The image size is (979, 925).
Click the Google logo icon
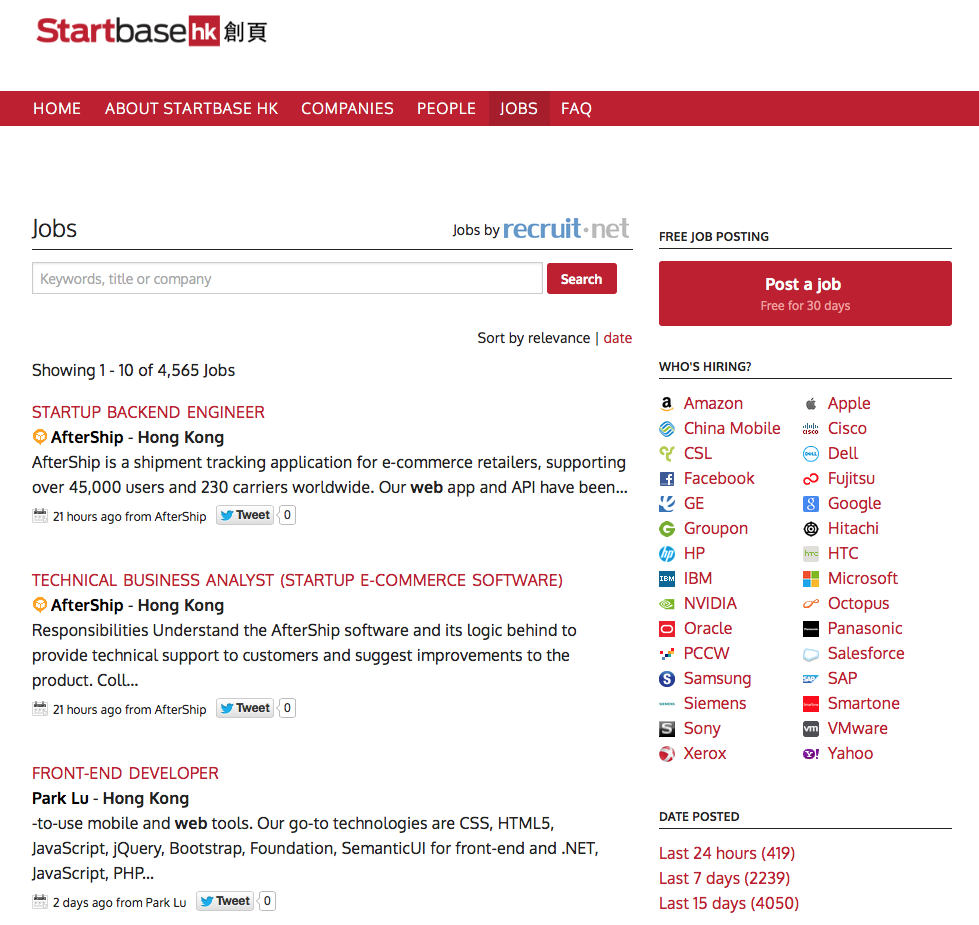[810, 504]
